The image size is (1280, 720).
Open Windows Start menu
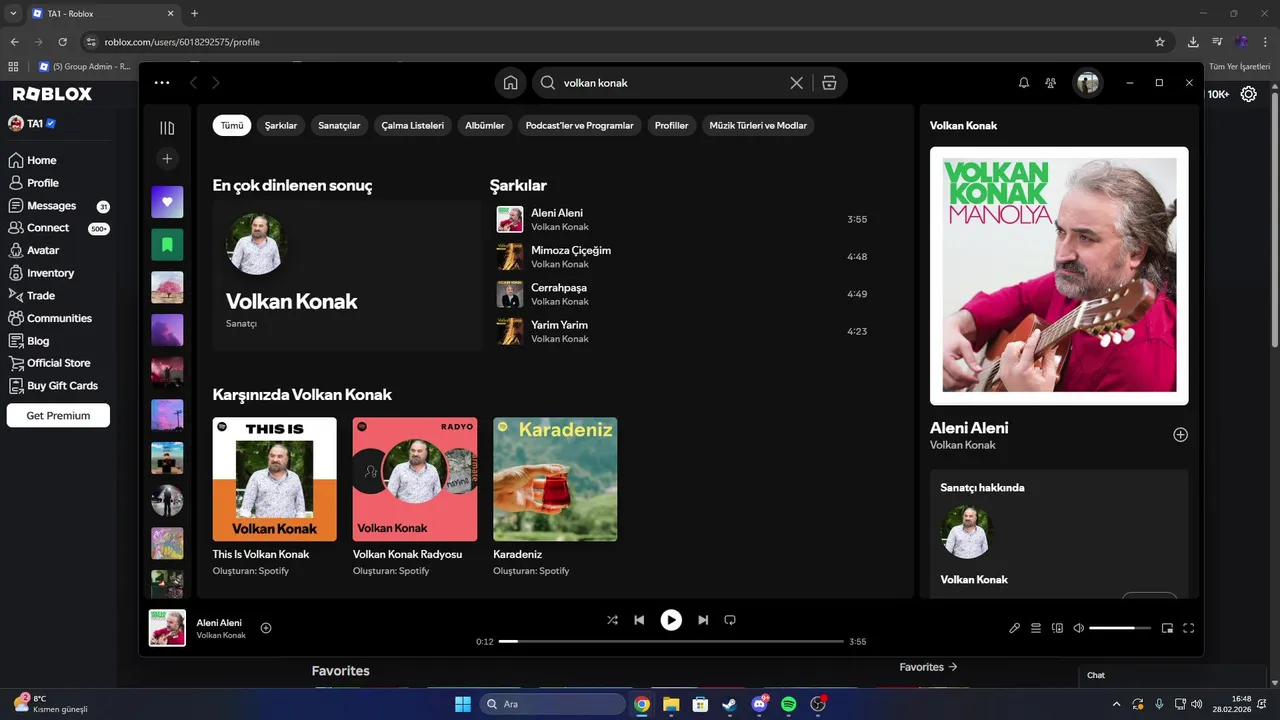click(463, 704)
